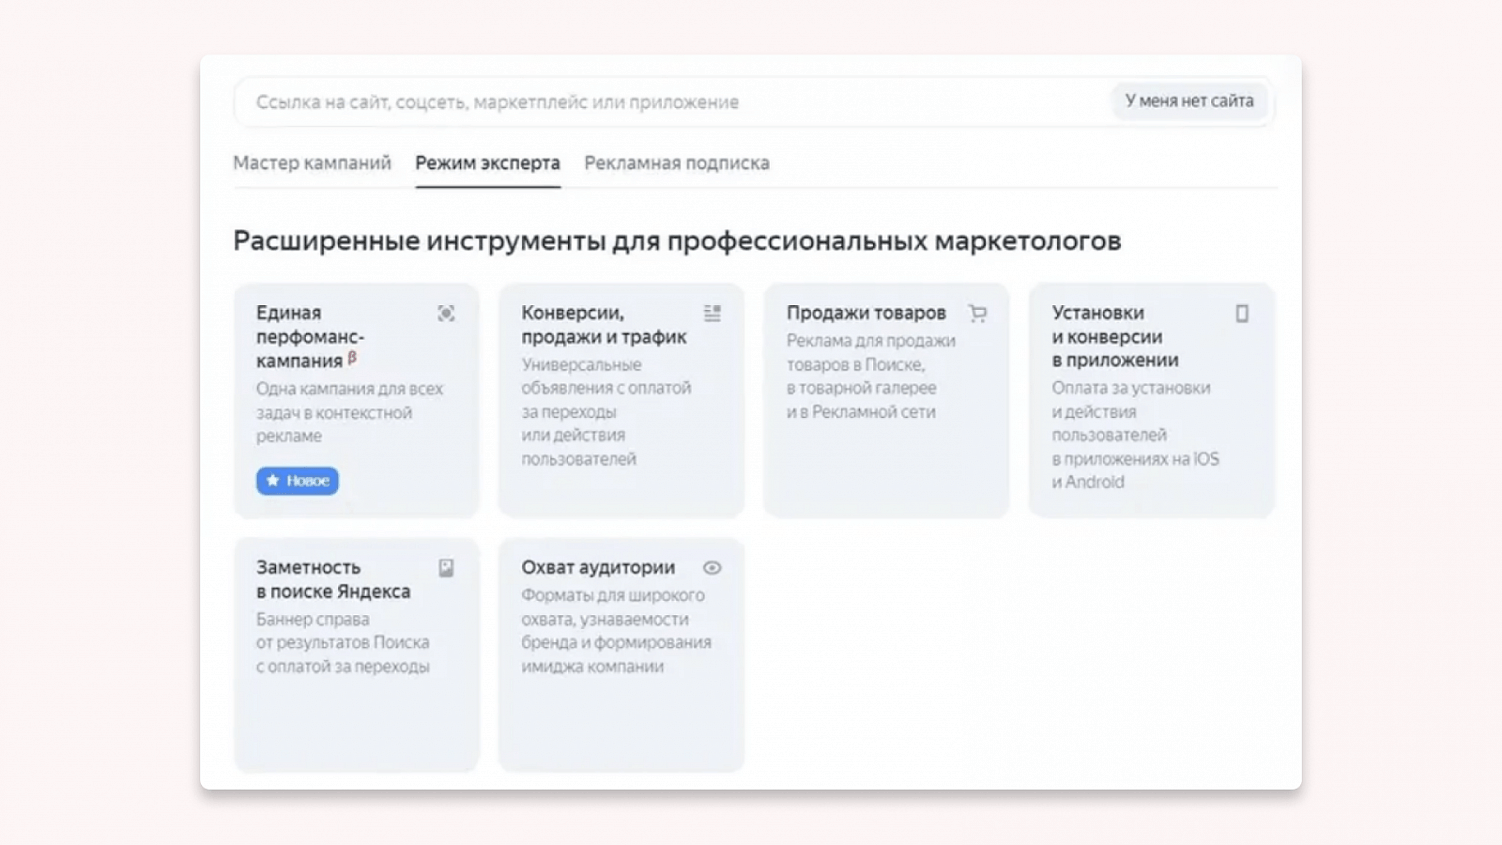
Task: Click the text 'Форматы для широкого охвата'
Action: [x=616, y=631]
